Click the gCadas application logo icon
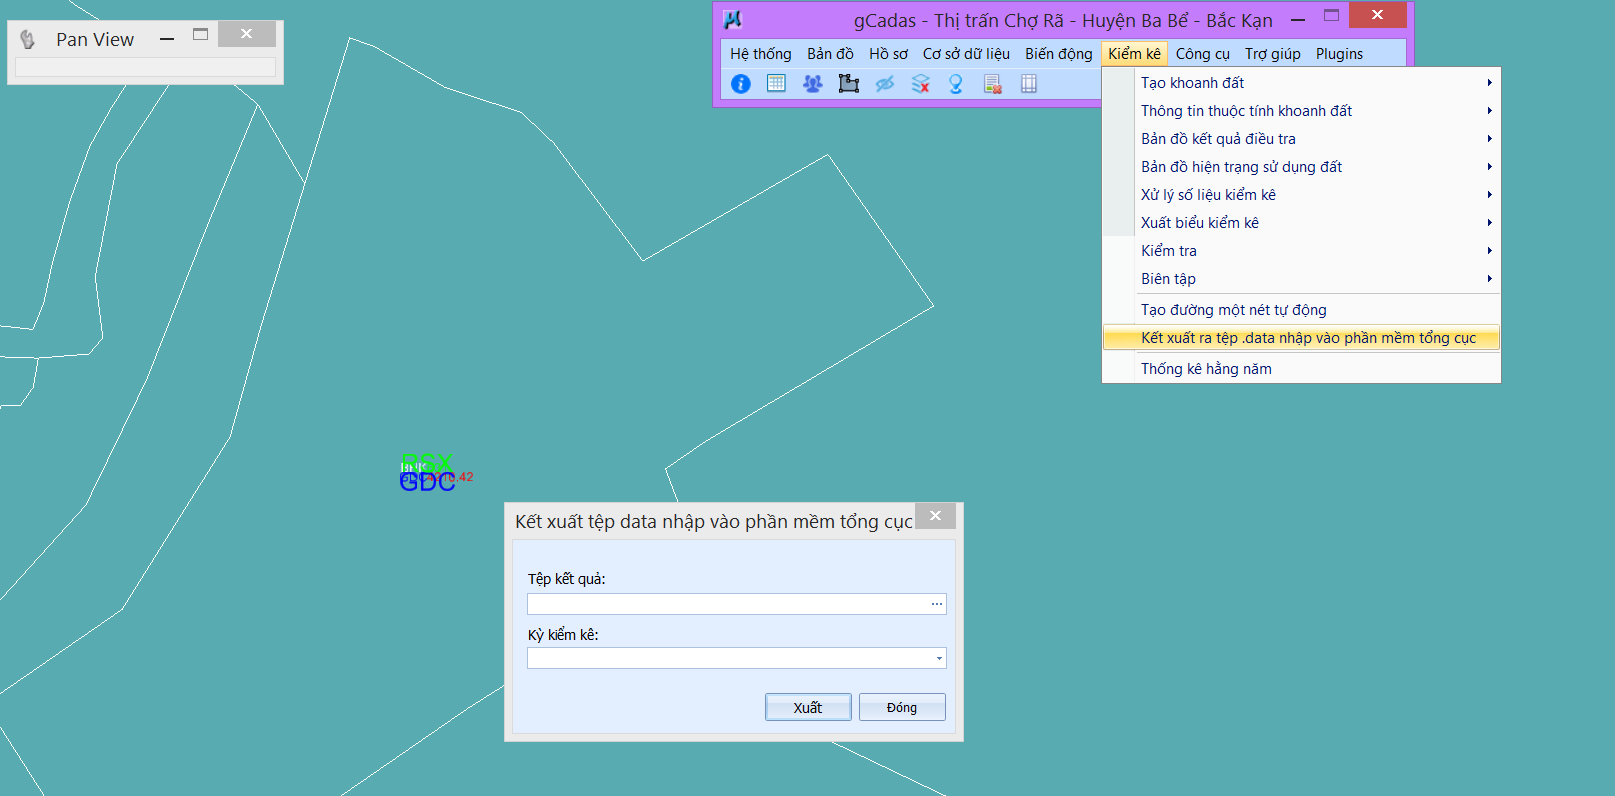The height and width of the screenshot is (796, 1615). 733,20
